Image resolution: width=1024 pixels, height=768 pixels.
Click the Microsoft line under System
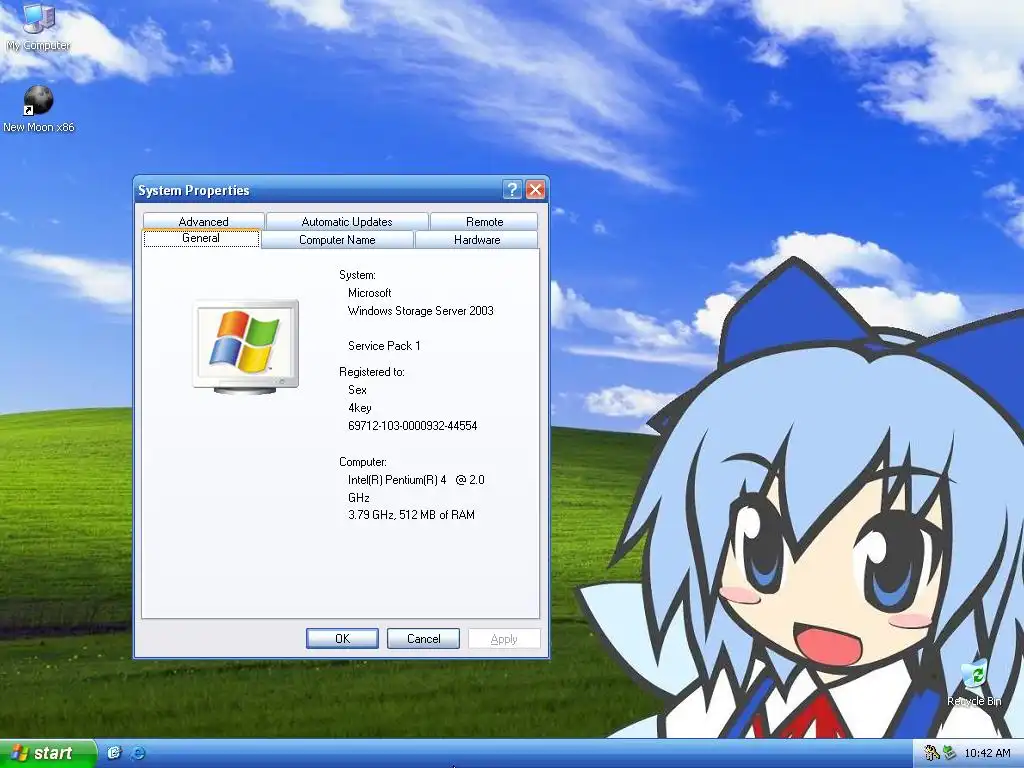point(370,293)
